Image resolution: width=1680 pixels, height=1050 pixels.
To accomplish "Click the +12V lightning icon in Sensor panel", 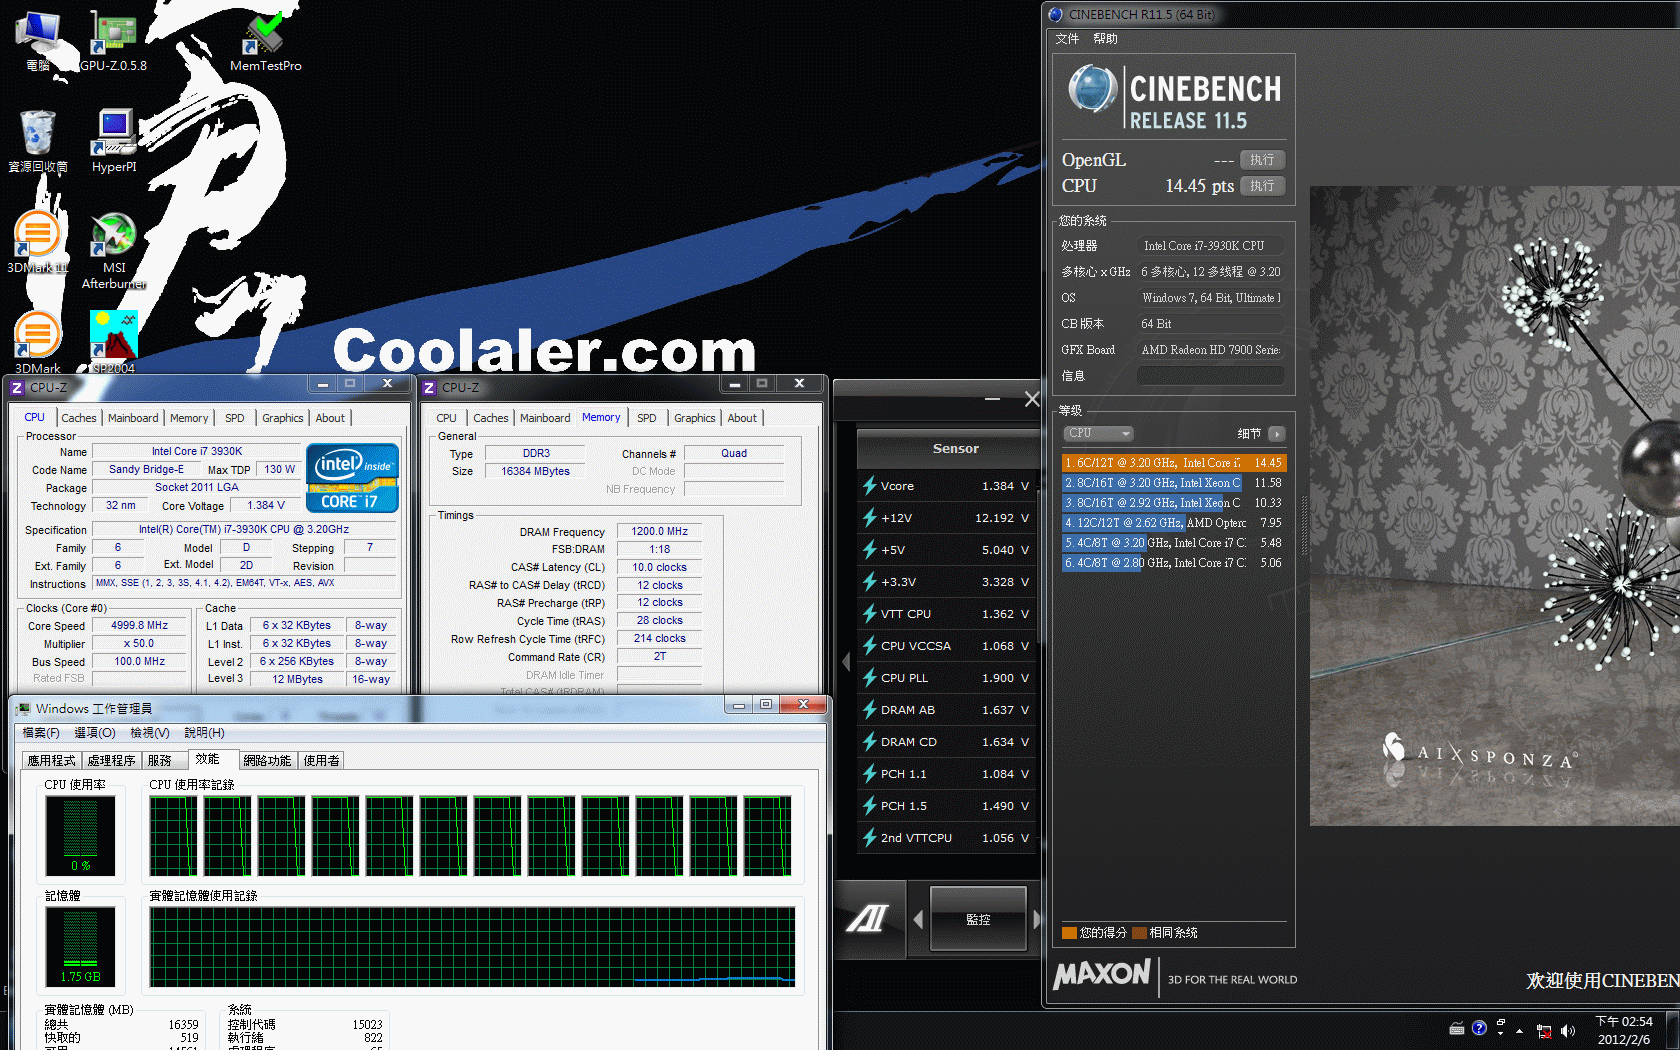I will (x=870, y=518).
